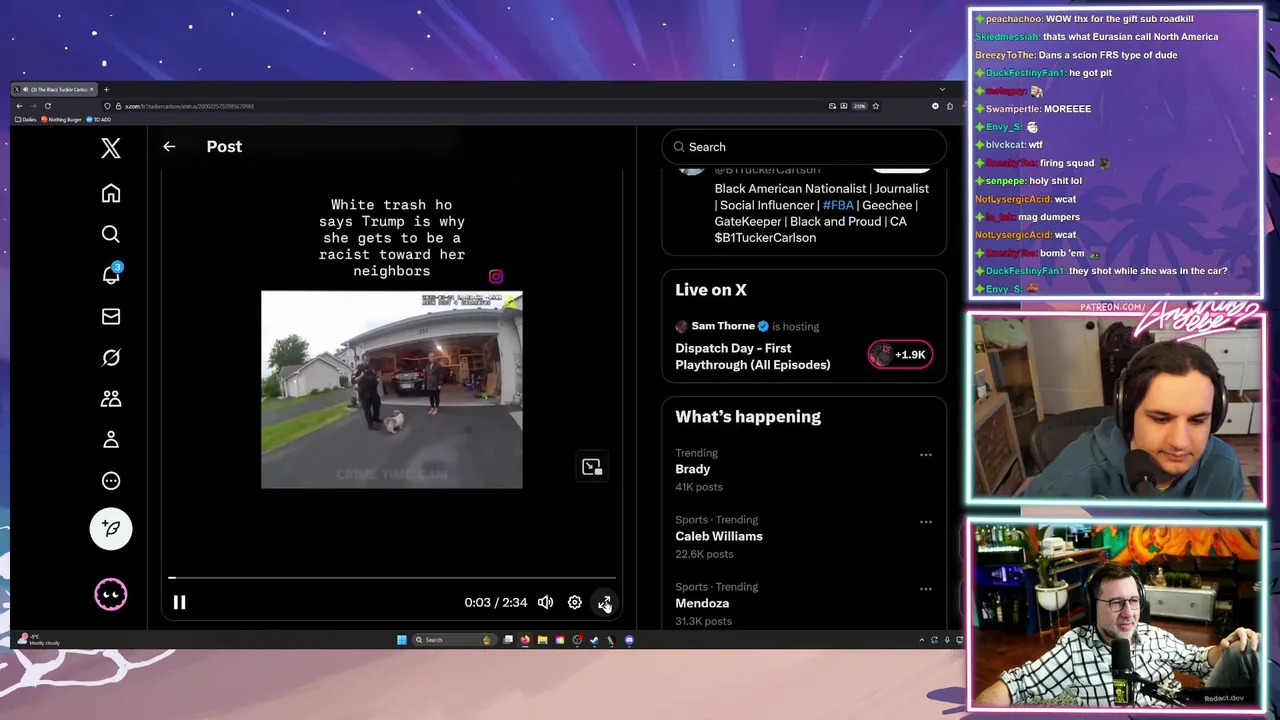
Task: Focus the X Search field
Action: (804, 147)
